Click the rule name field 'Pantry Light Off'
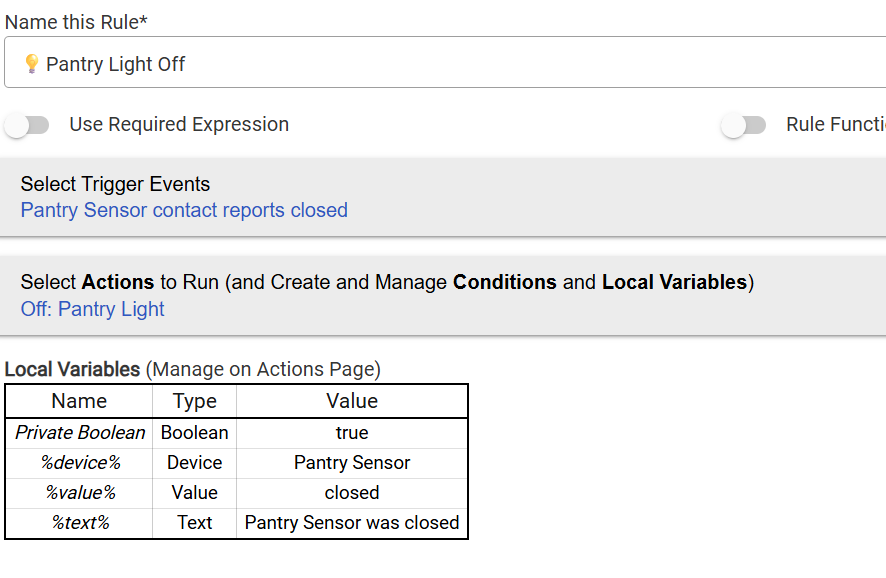The width and height of the screenshot is (886, 578). point(445,62)
